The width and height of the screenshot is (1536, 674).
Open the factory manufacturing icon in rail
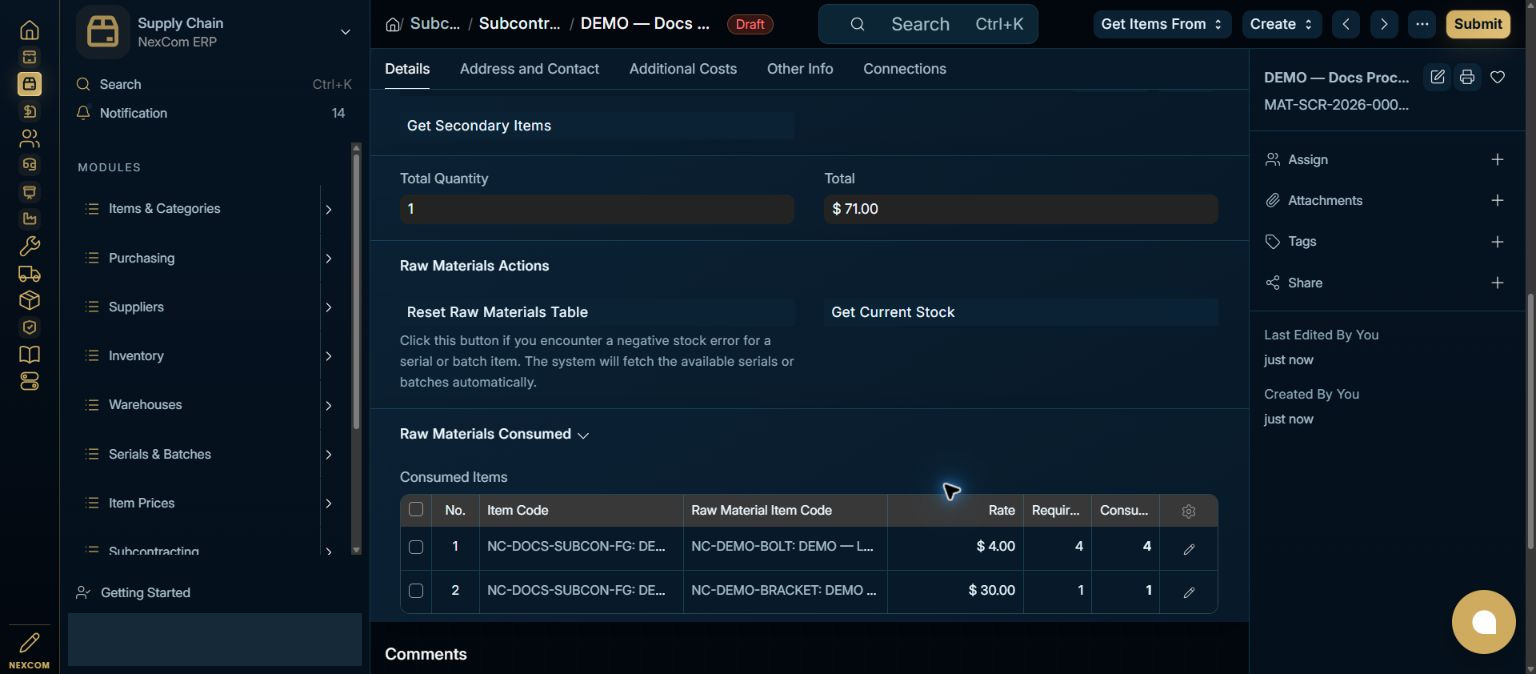29,219
